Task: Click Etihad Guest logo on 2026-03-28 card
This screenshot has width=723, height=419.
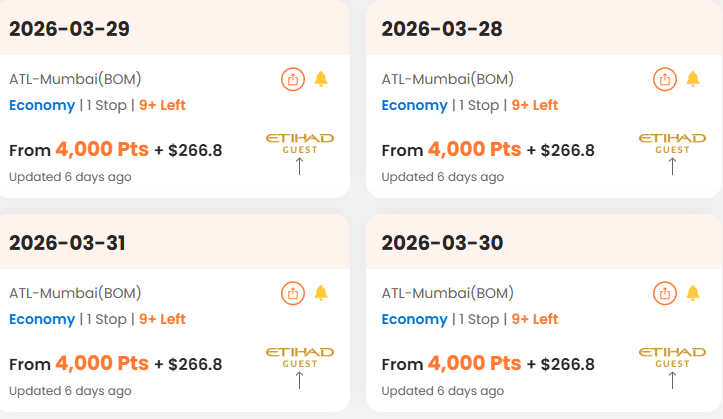Action: click(672, 143)
